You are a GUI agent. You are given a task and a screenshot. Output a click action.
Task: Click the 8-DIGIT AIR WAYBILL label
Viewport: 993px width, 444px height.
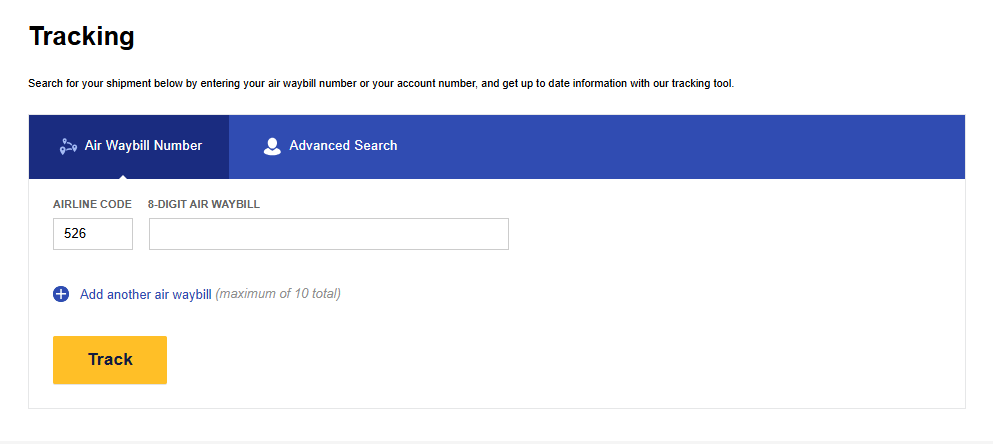[203, 204]
